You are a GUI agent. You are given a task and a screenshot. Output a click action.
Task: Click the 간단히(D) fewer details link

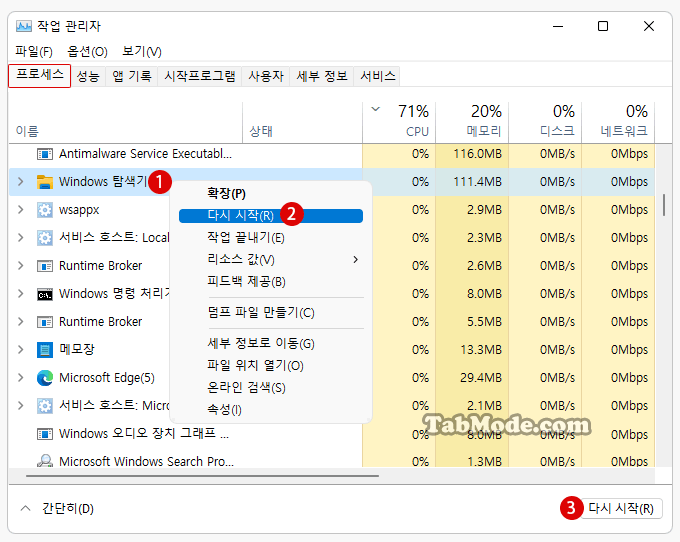(68, 508)
